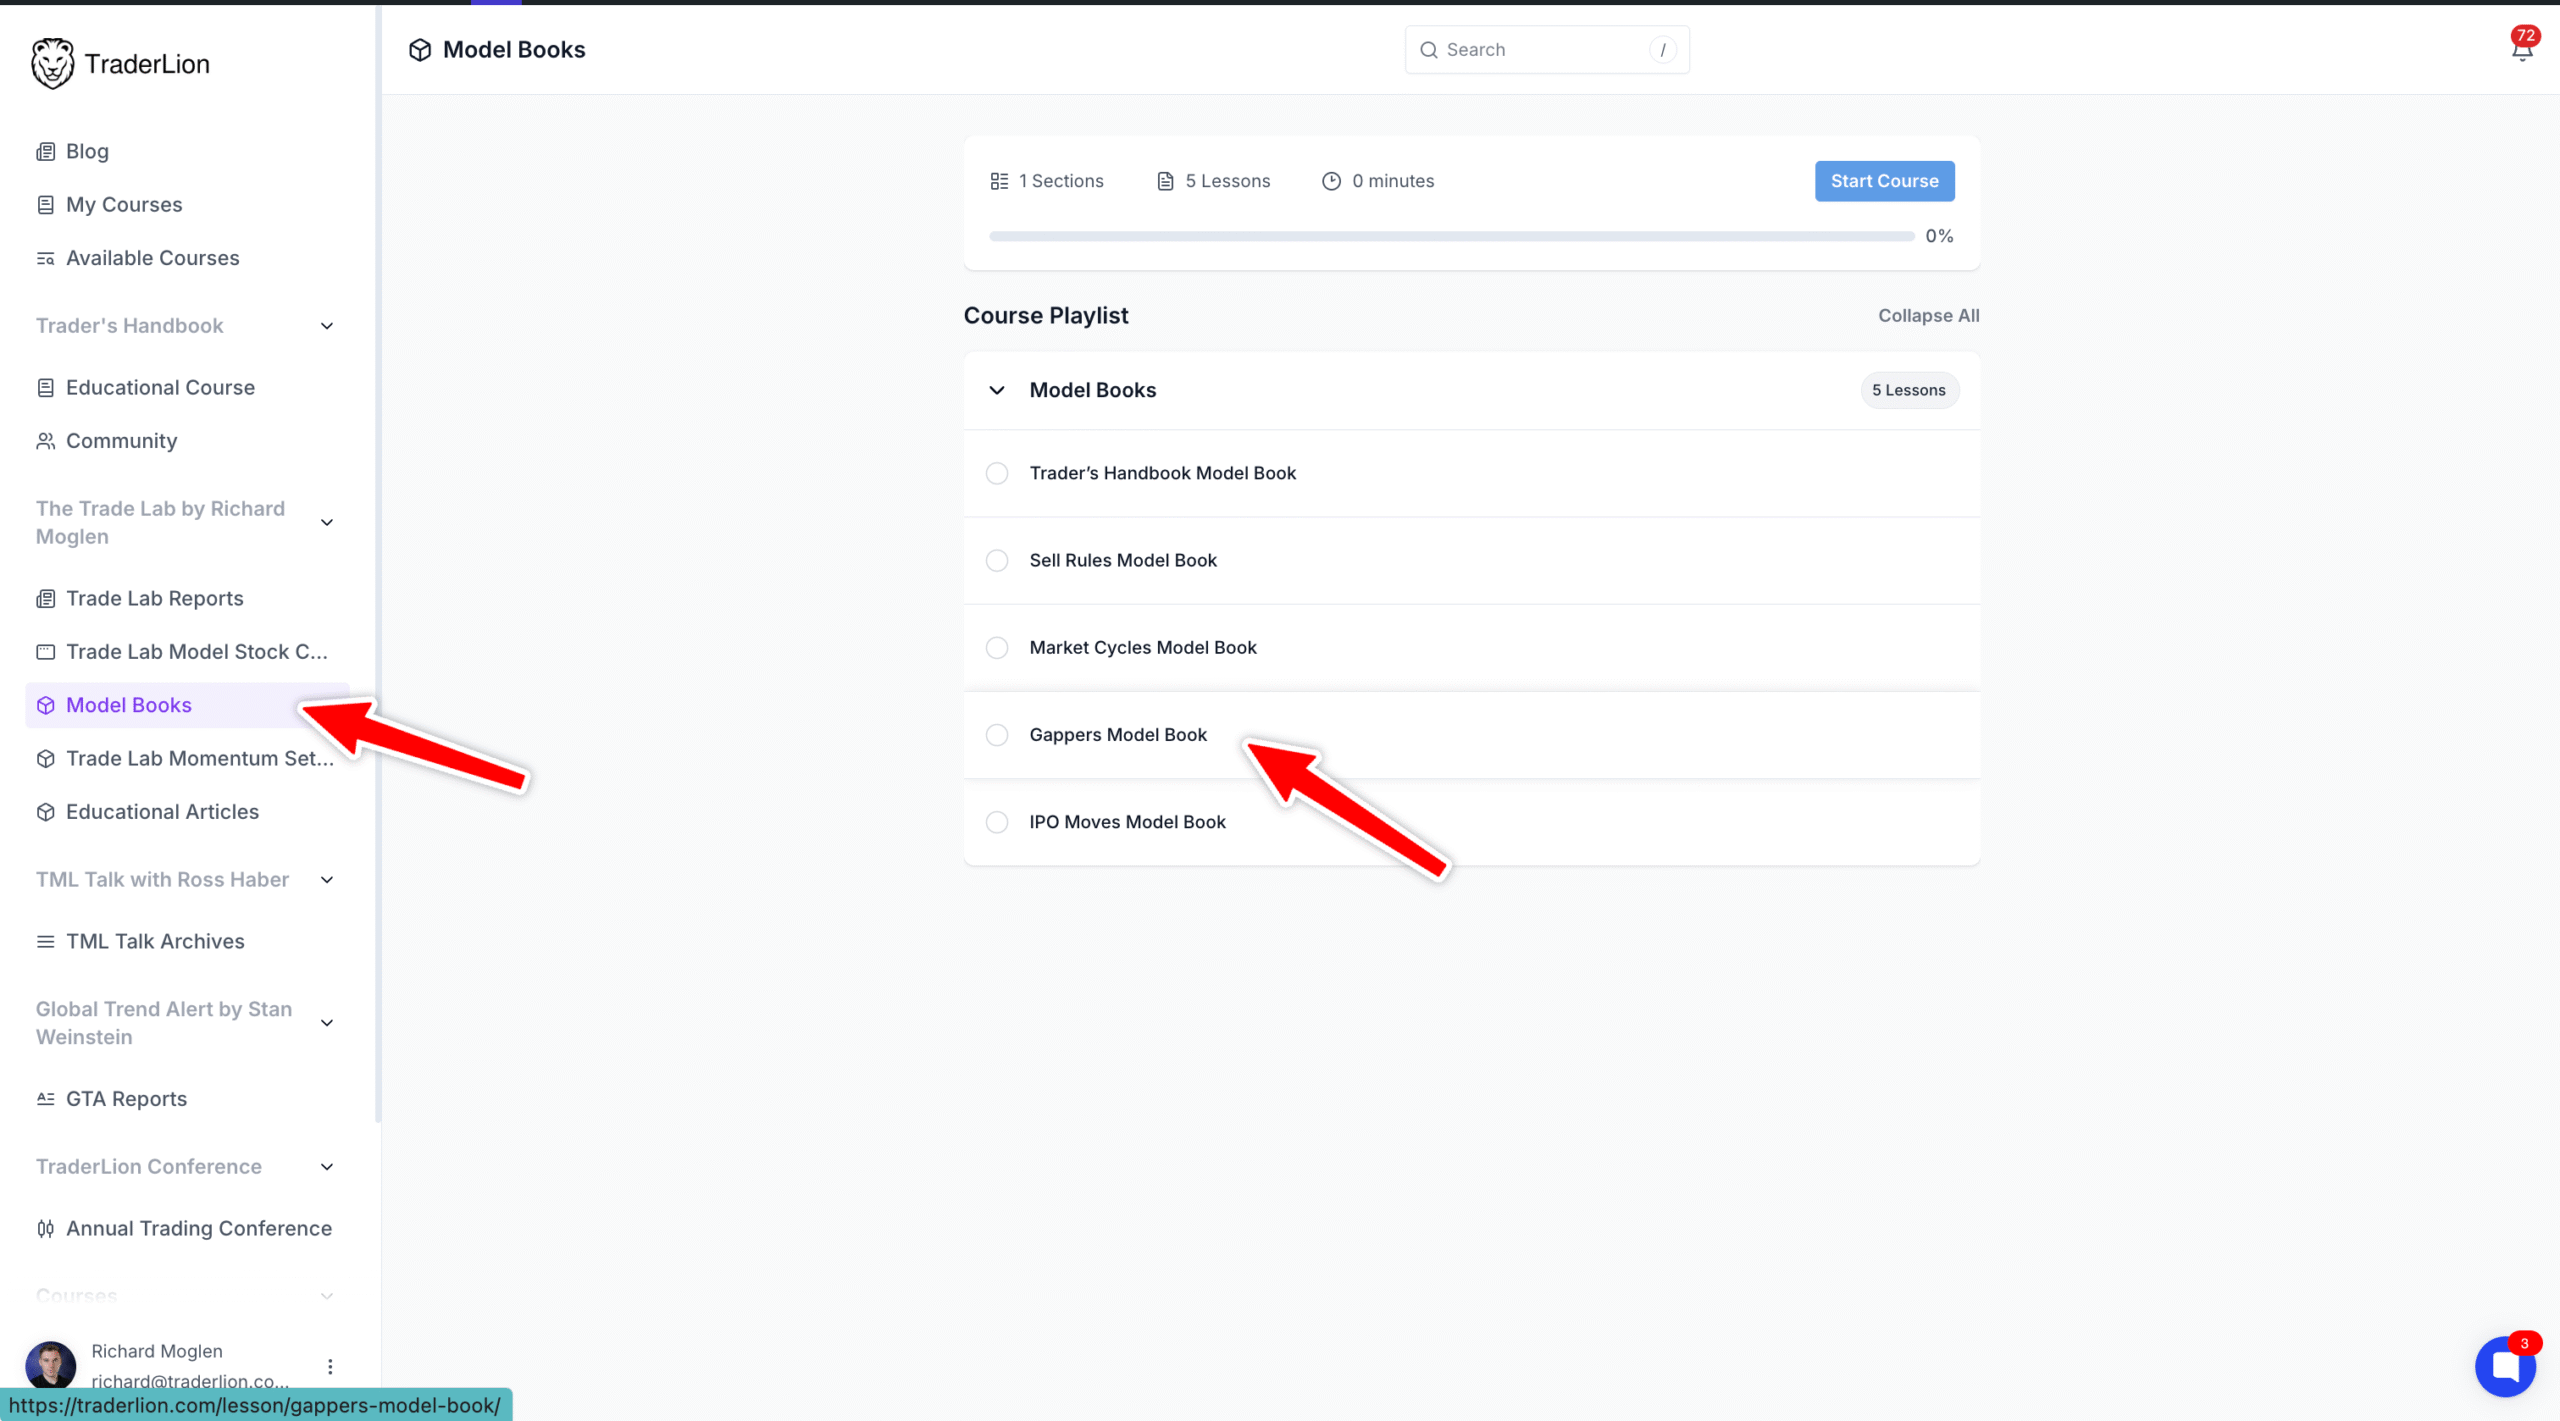Viewport: 2560px width, 1421px height.
Task: Click the course progress bar
Action: [x=1450, y=237]
